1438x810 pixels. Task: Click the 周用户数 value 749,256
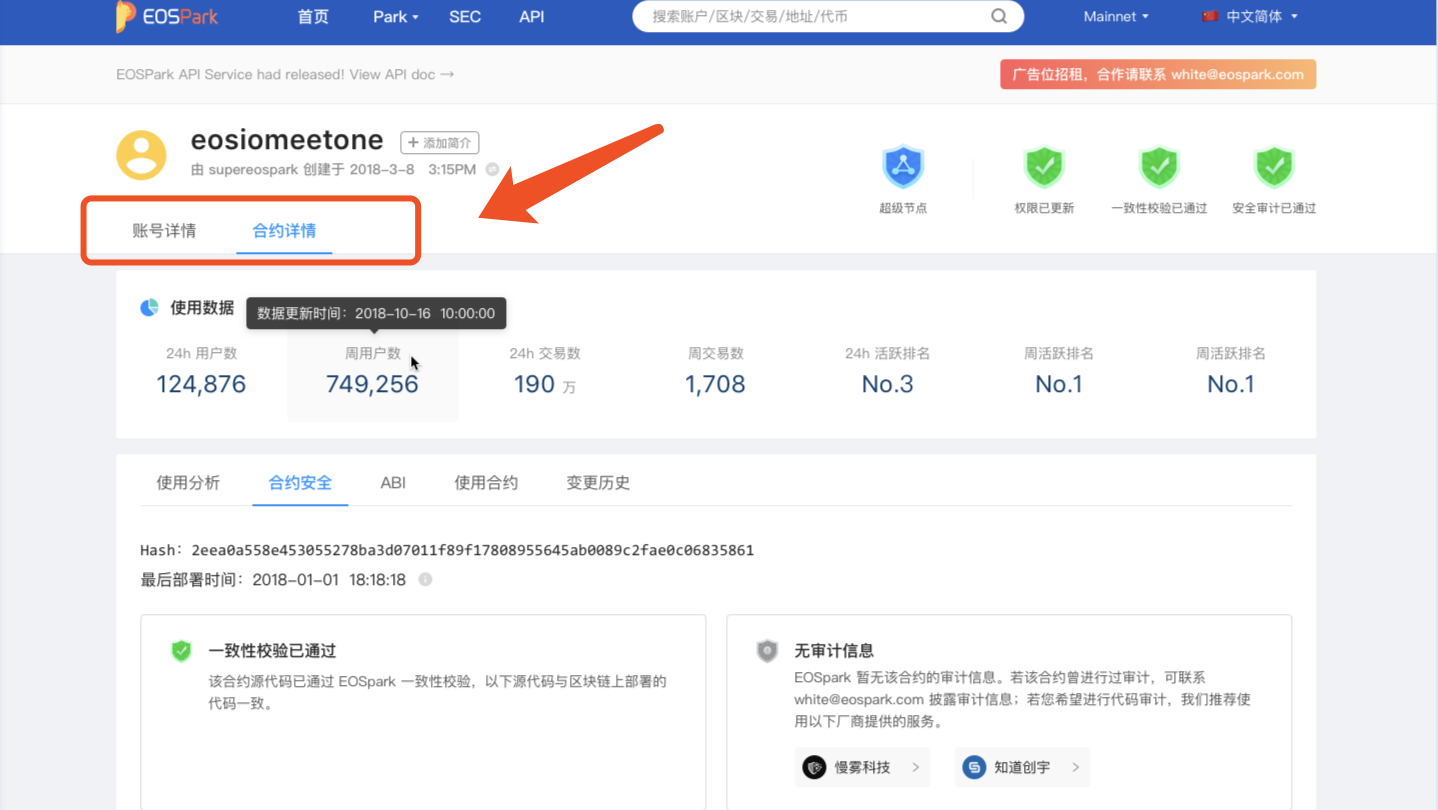[372, 384]
